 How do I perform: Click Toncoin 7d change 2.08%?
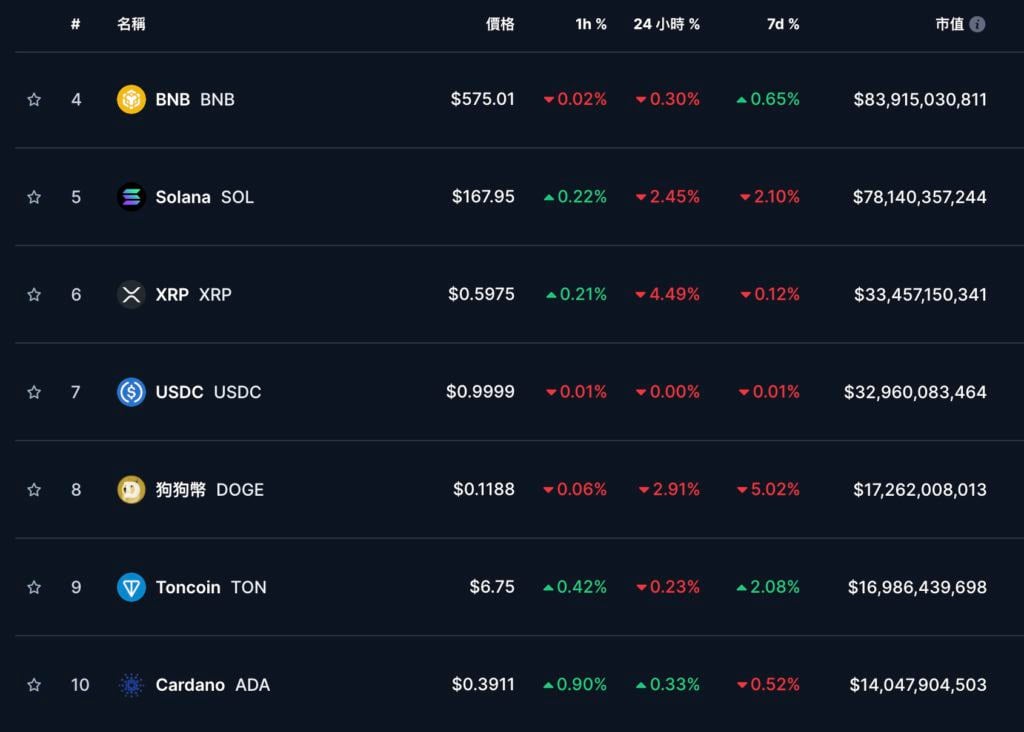[x=768, y=587]
